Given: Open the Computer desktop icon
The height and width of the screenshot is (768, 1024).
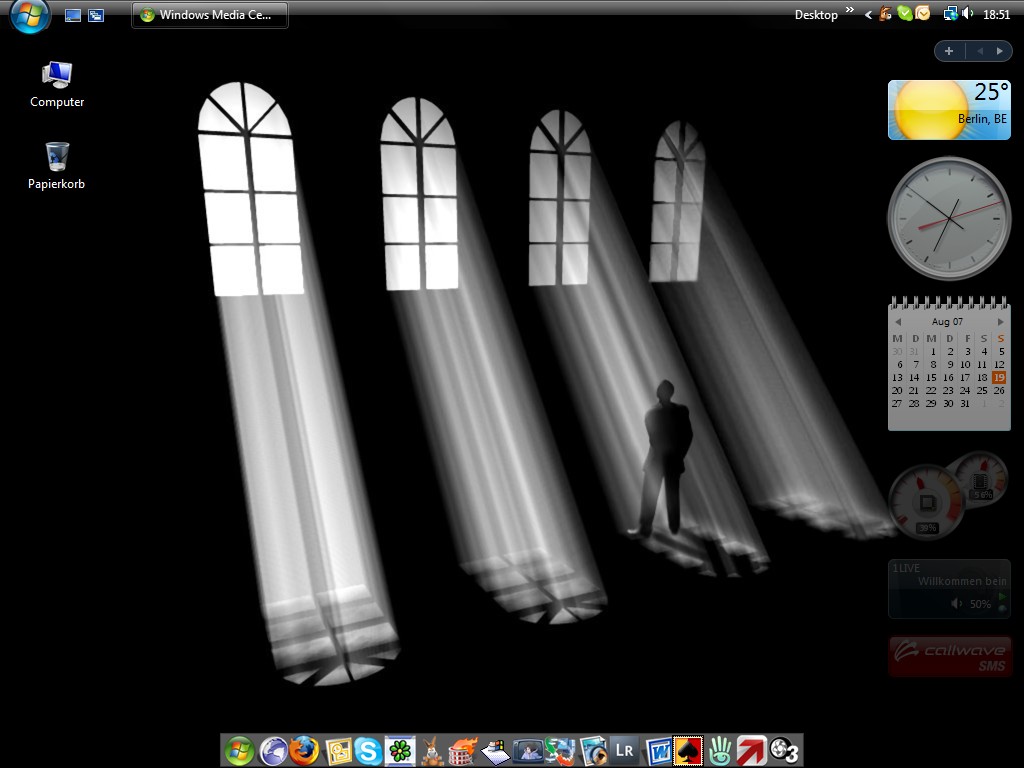Looking at the screenshot, I should 57,76.
